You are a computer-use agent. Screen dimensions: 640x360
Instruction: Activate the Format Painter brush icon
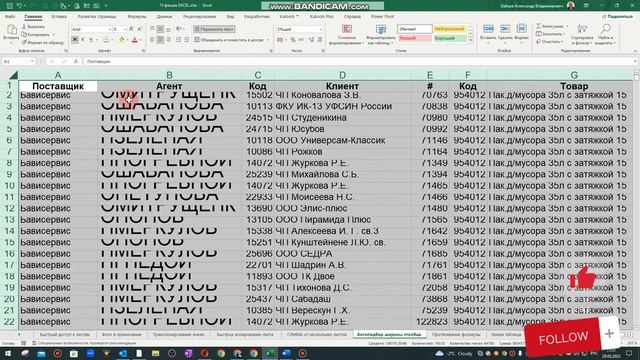(x=24, y=42)
